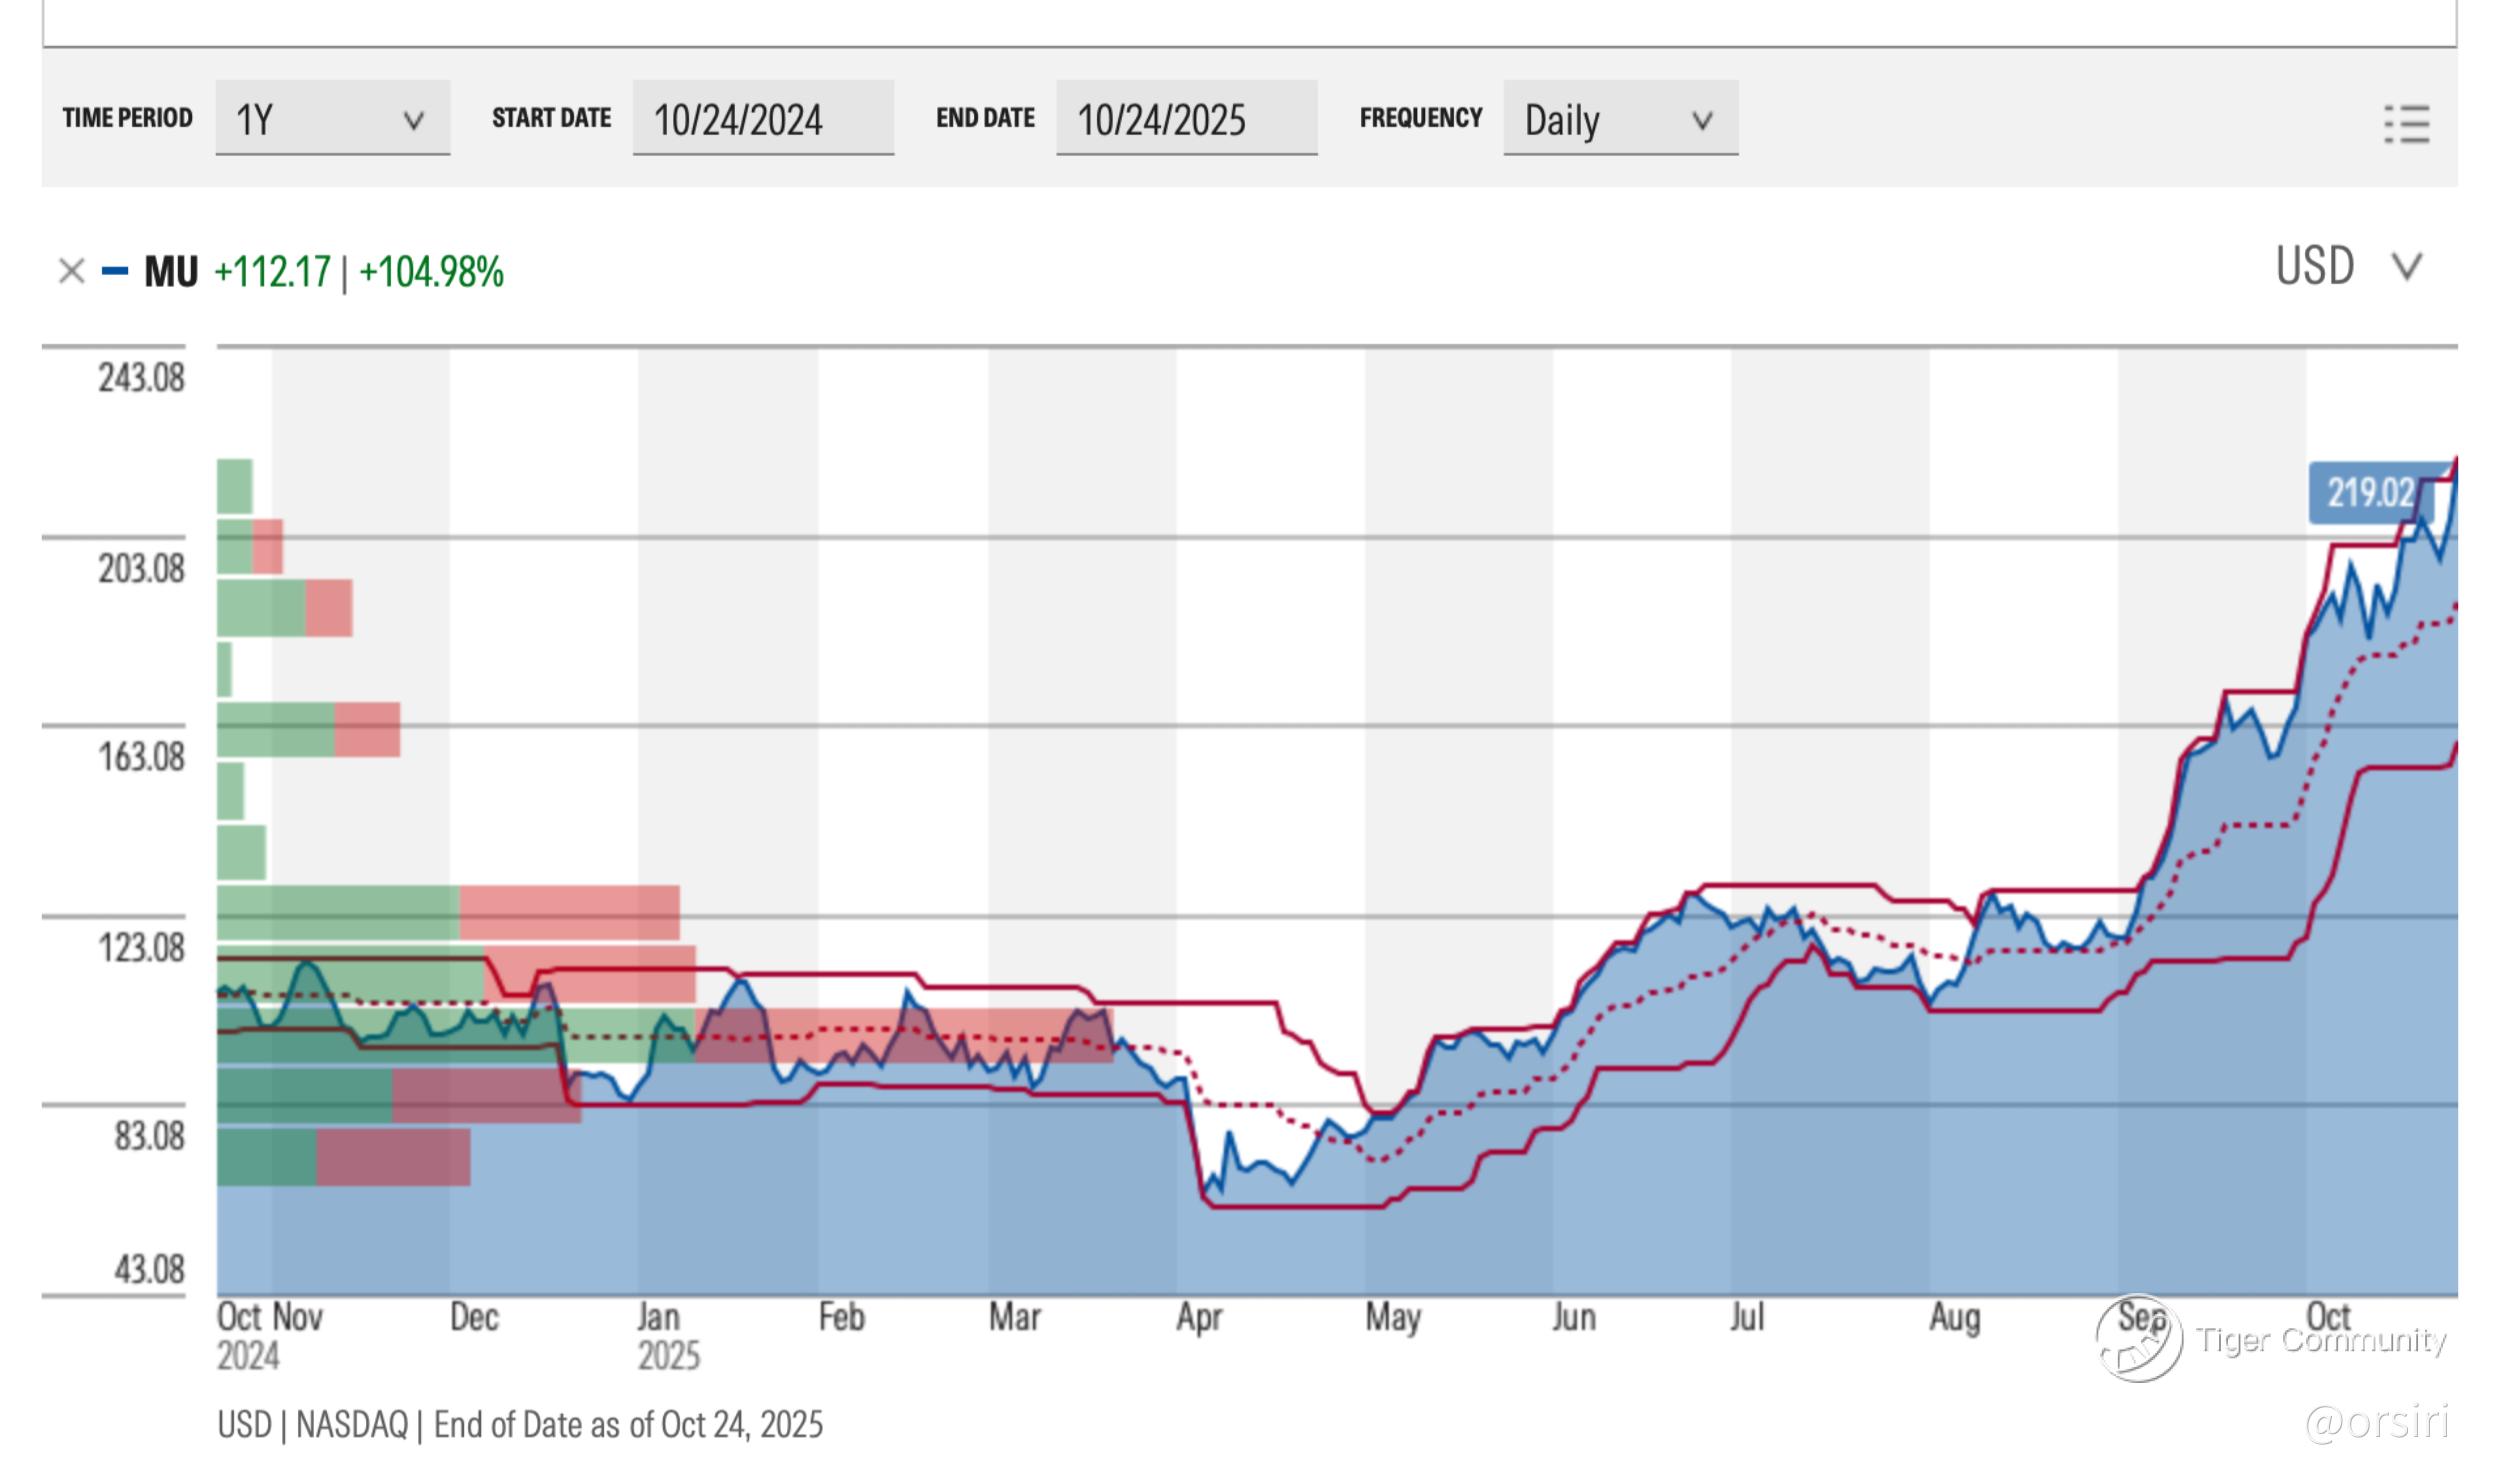The width and height of the screenshot is (2500, 1479).
Task: Click the MU ticker symbol label
Action: click(171, 272)
